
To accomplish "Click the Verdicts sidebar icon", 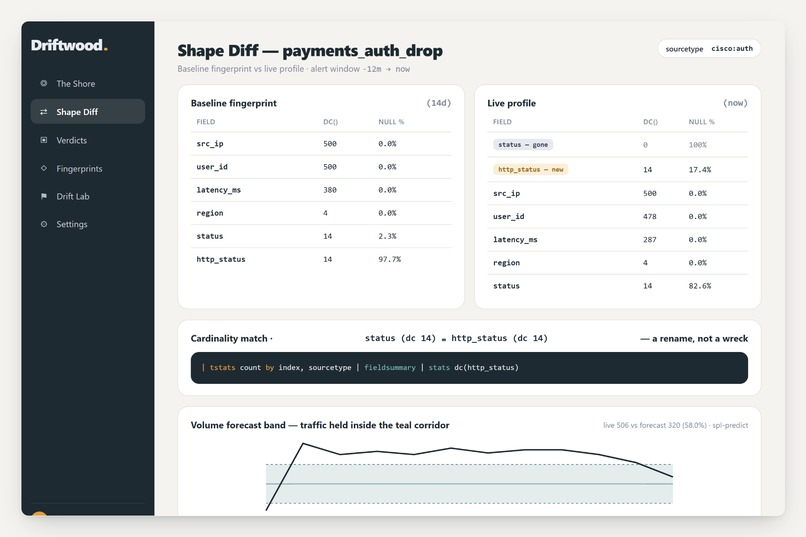I will pyautogui.click(x=44, y=140).
